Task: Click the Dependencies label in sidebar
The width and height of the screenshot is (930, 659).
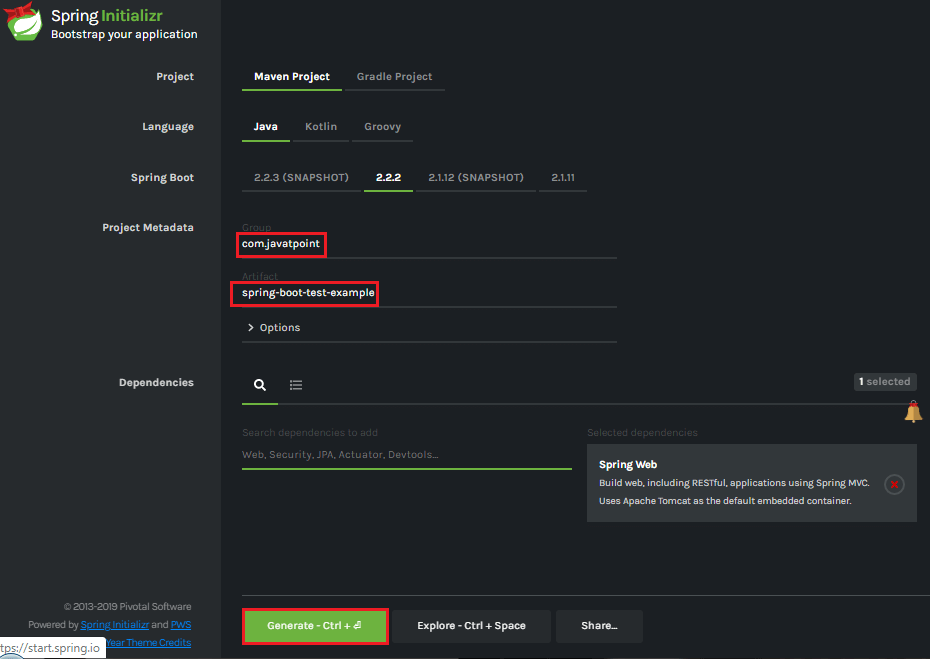Action: (158, 382)
